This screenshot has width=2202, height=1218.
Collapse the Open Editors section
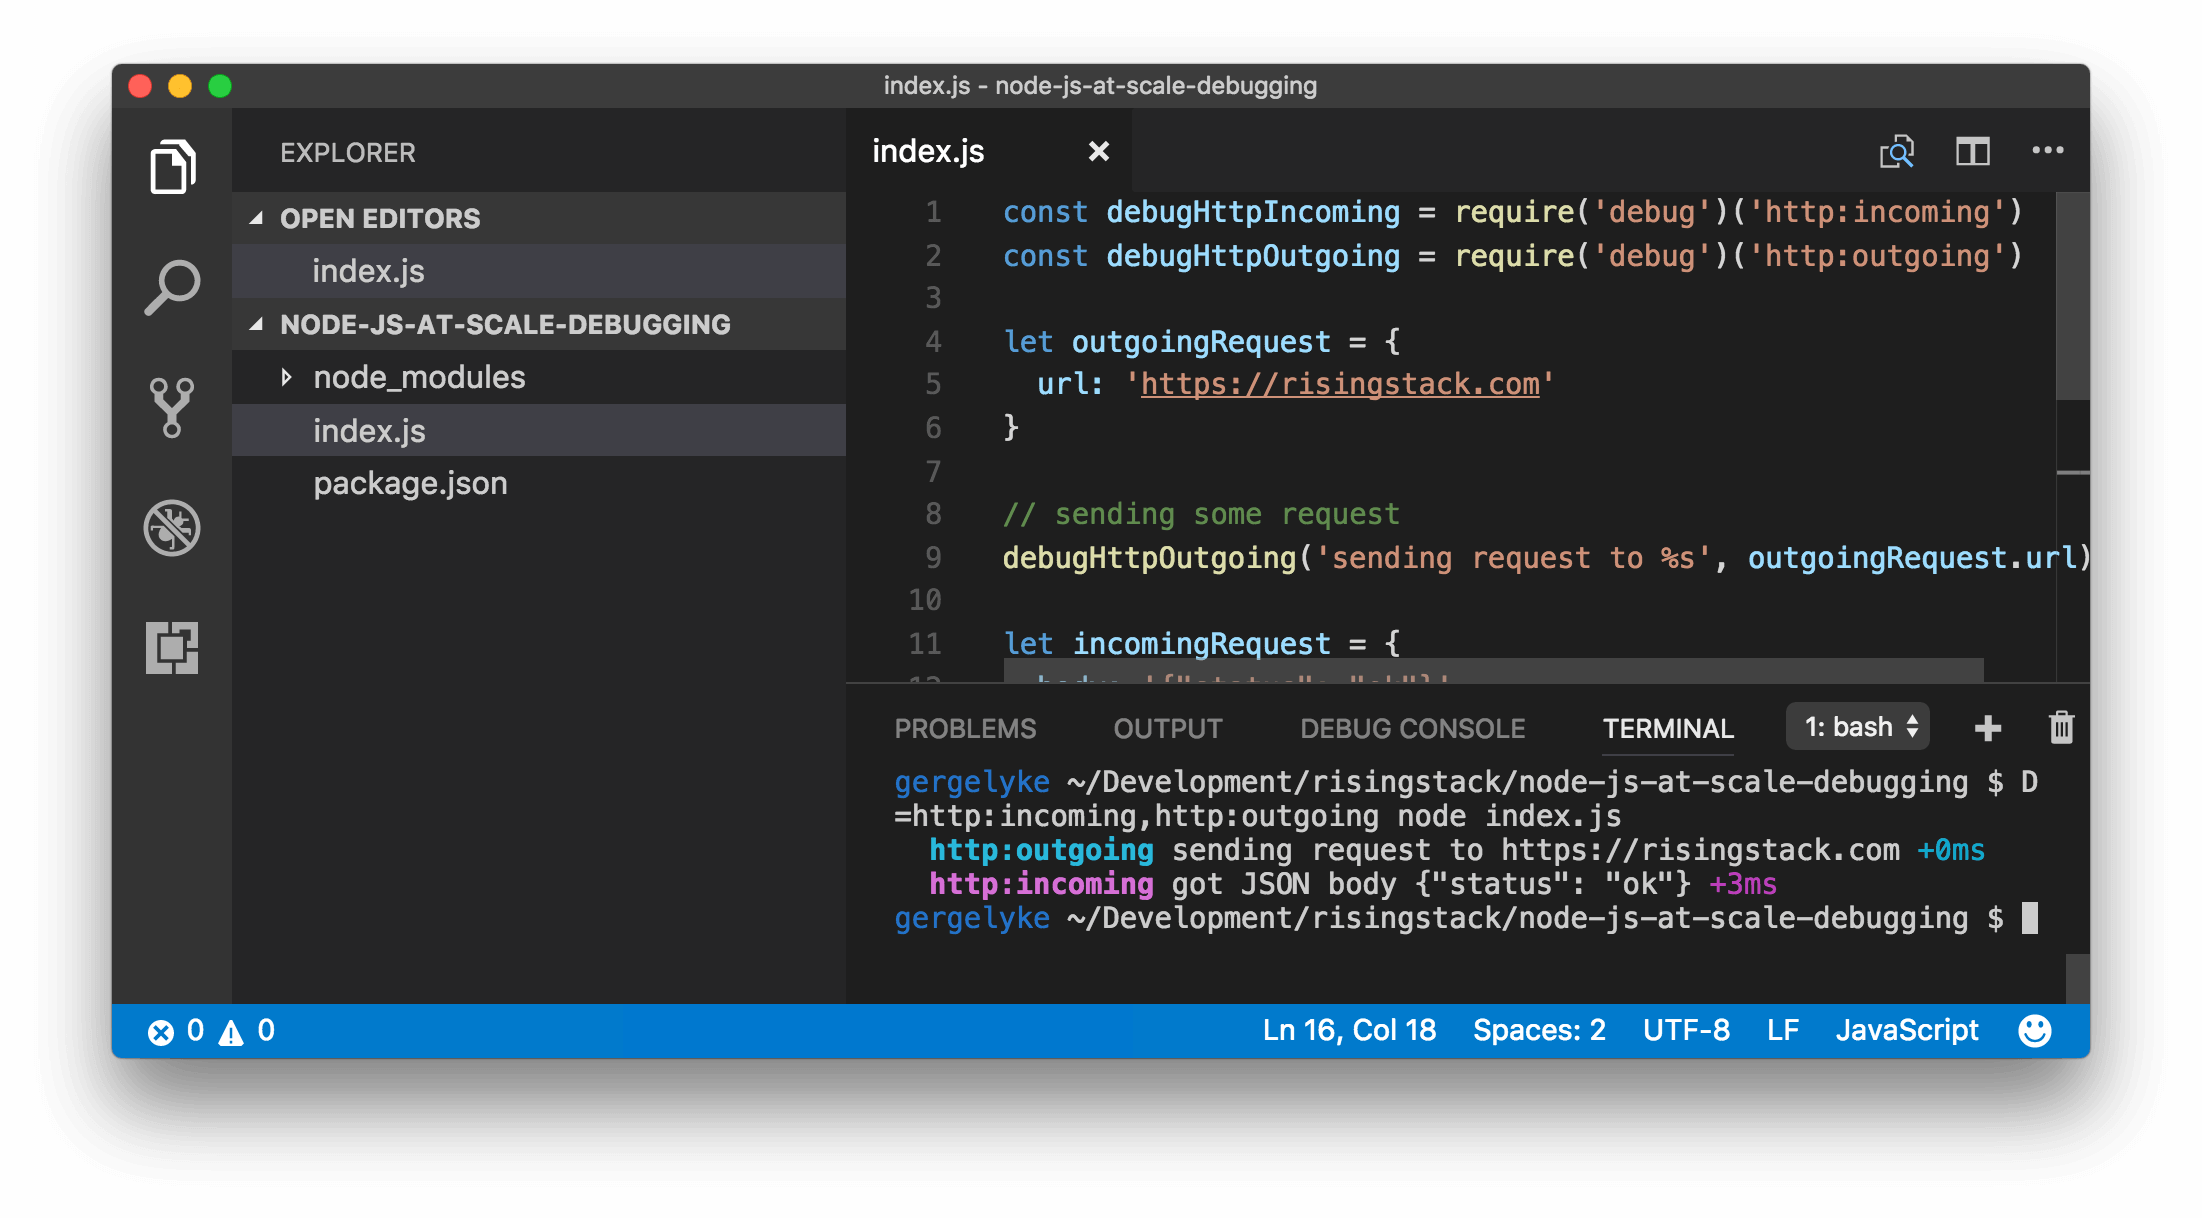point(257,218)
